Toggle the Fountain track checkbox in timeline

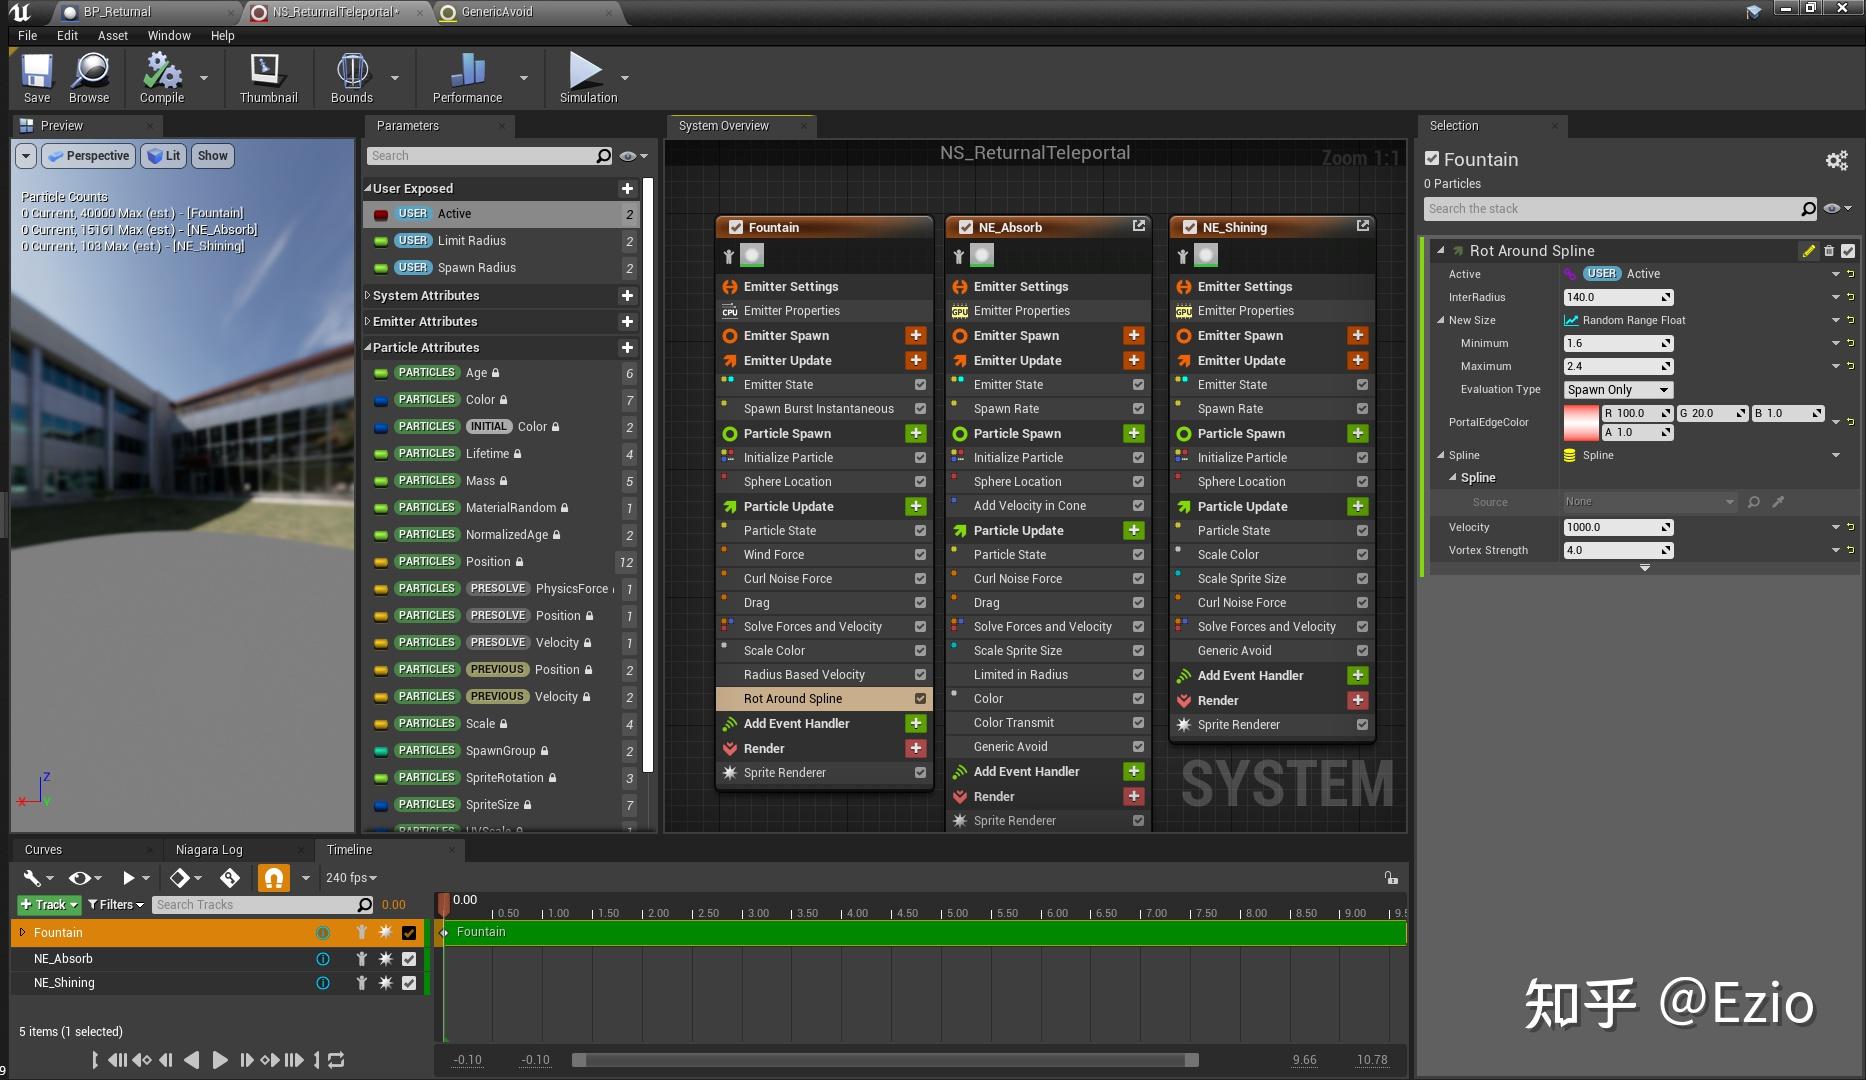(x=408, y=932)
